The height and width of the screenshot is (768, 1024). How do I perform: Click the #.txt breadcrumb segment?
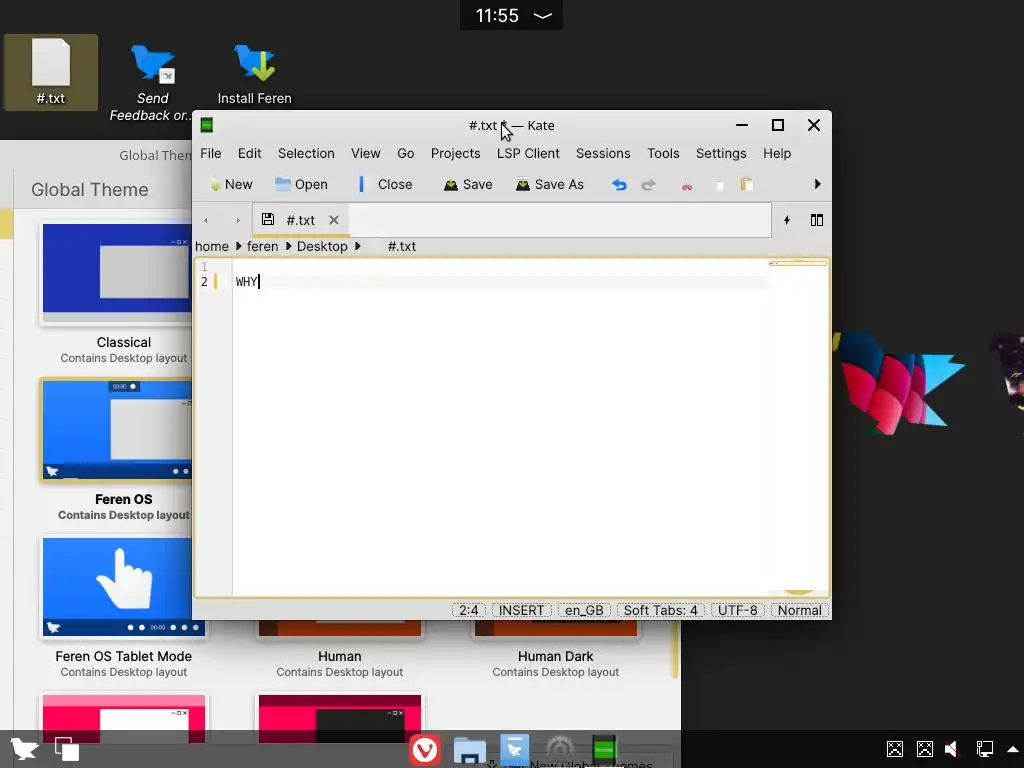tap(402, 246)
